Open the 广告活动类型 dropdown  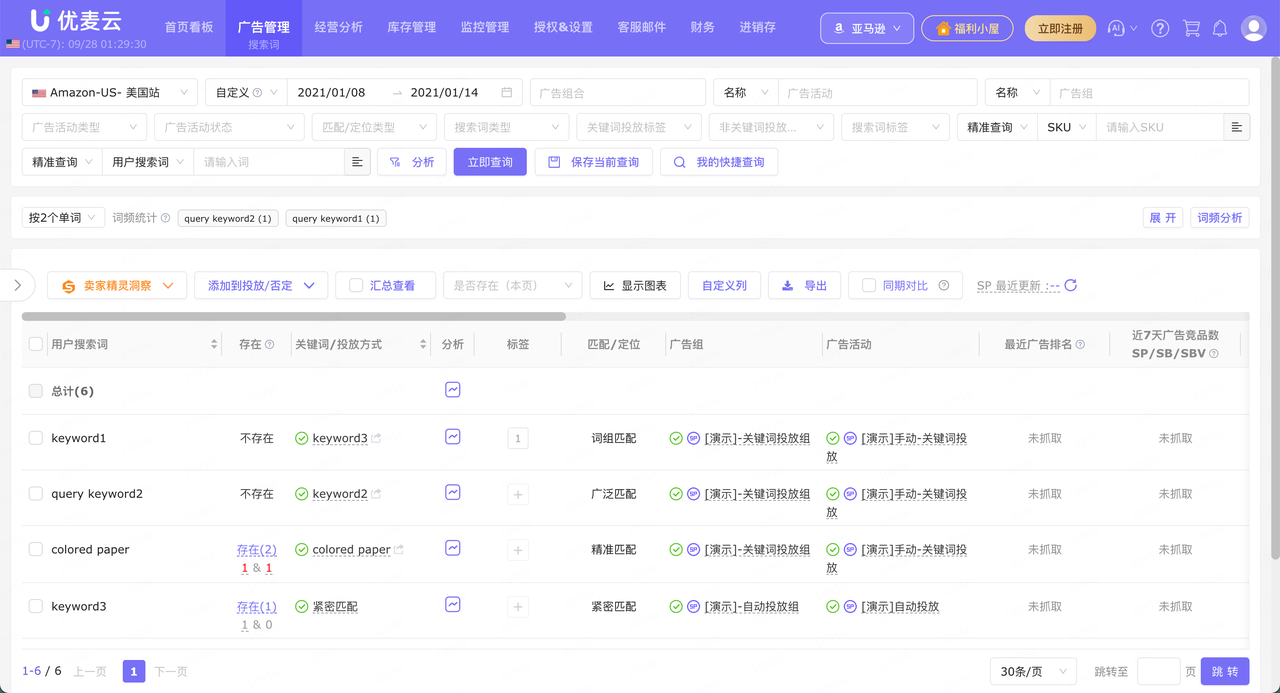[84, 127]
